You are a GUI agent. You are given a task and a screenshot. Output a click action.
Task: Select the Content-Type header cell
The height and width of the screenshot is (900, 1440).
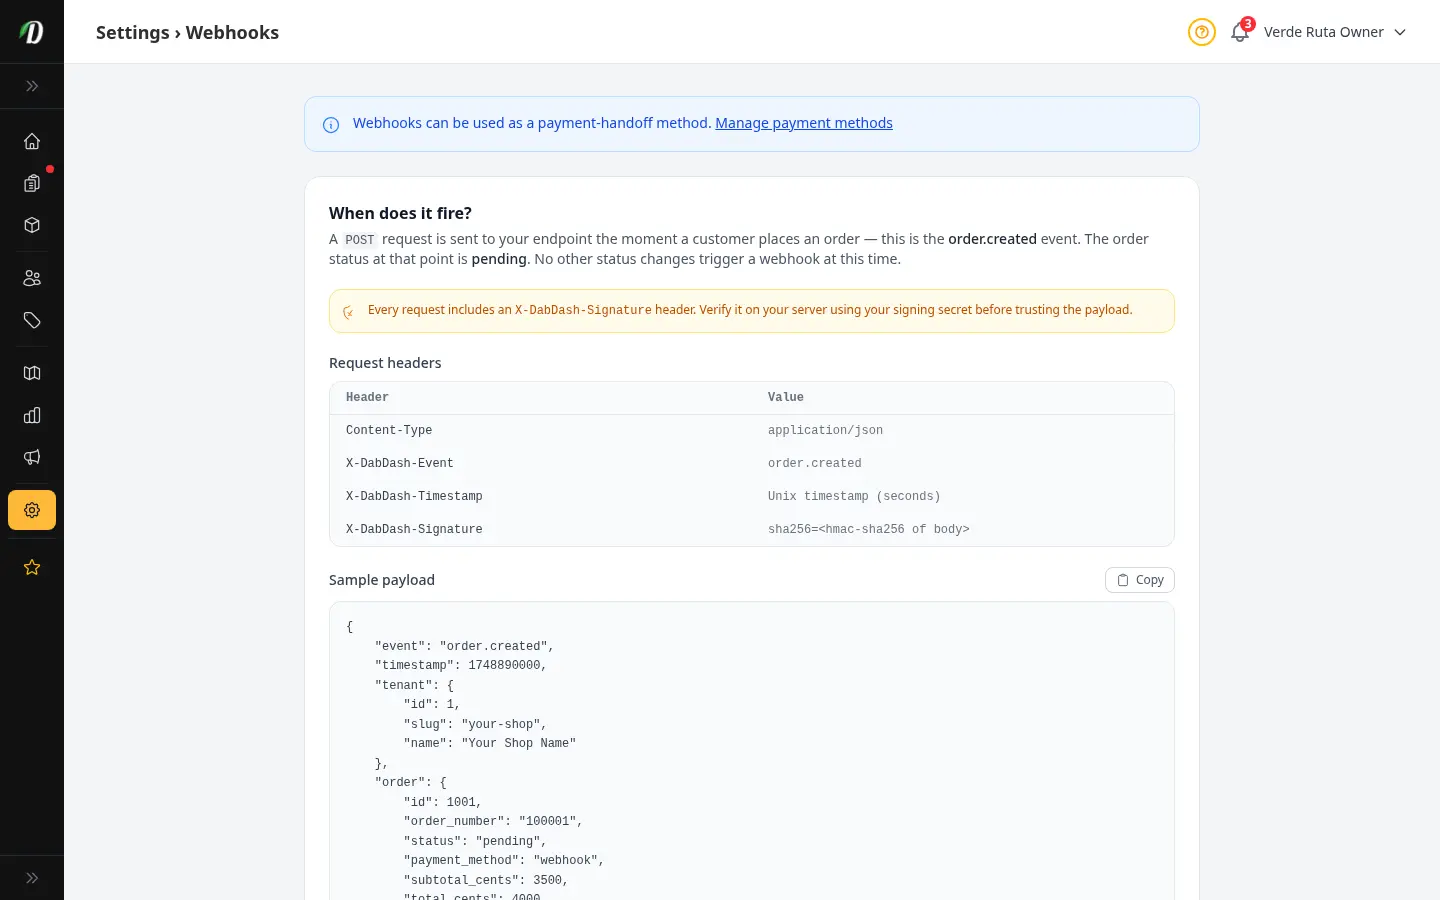(x=389, y=430)
